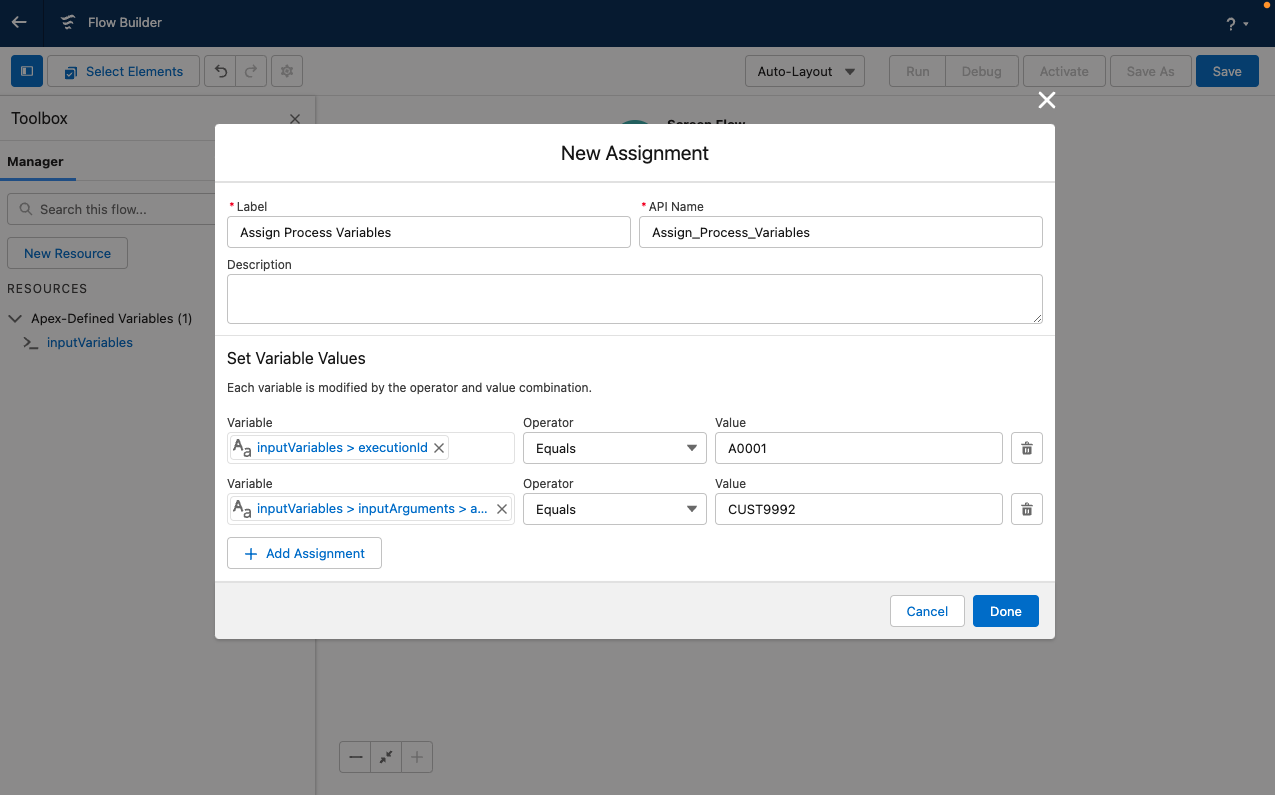1275x795 pixels.
Task: Click the Save button
Action: (1227, 71)
